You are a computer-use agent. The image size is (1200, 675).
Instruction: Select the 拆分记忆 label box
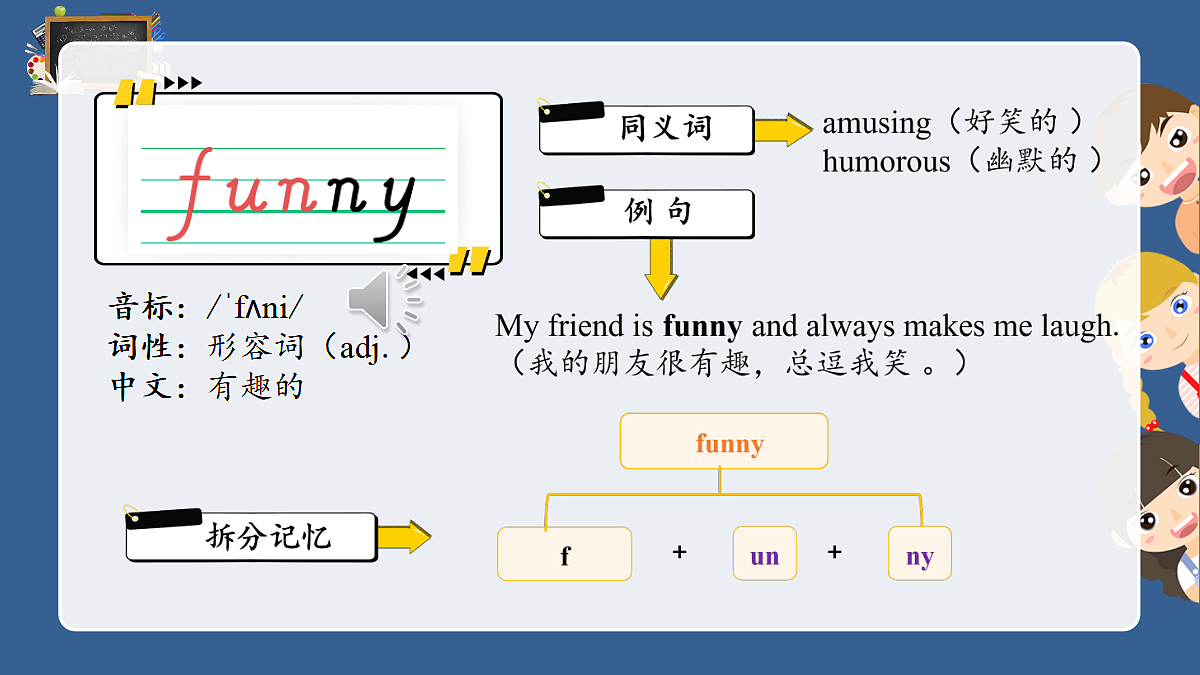[x=251, y=536]
